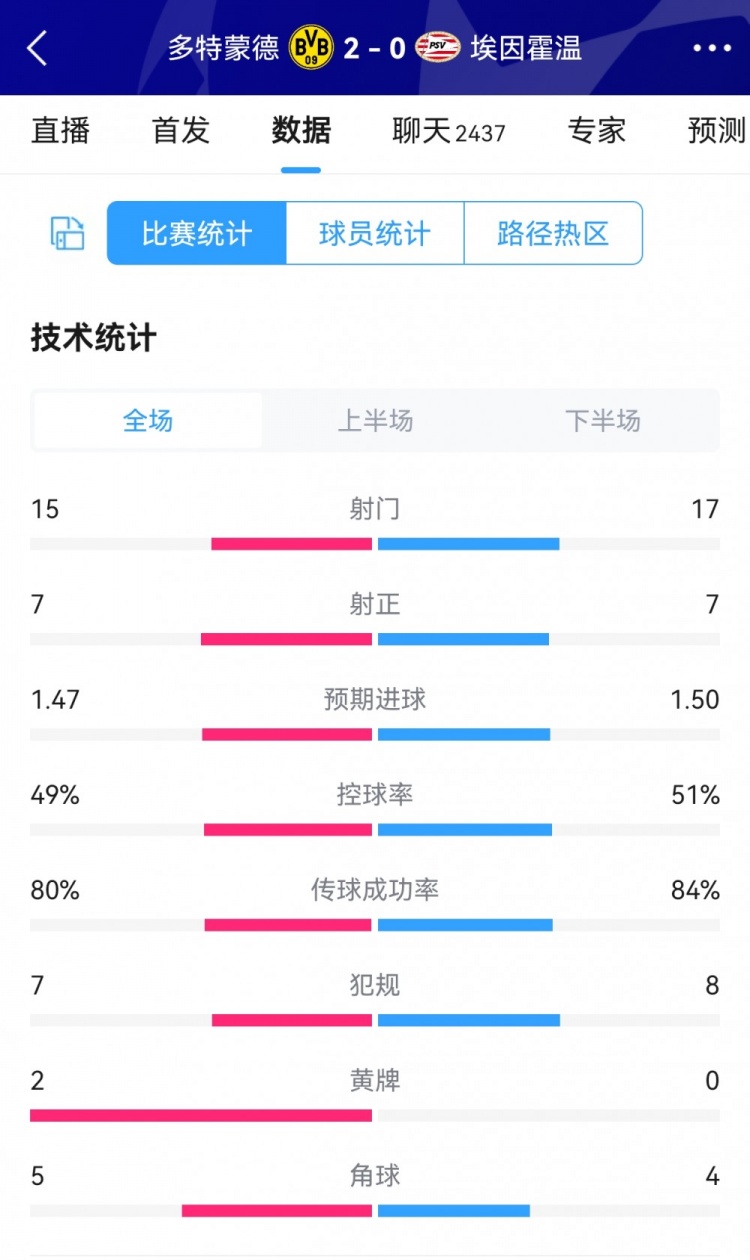Tap the back arrow icon
Viewport: 750px width, 1260px height.
click(x=37, y=48)
